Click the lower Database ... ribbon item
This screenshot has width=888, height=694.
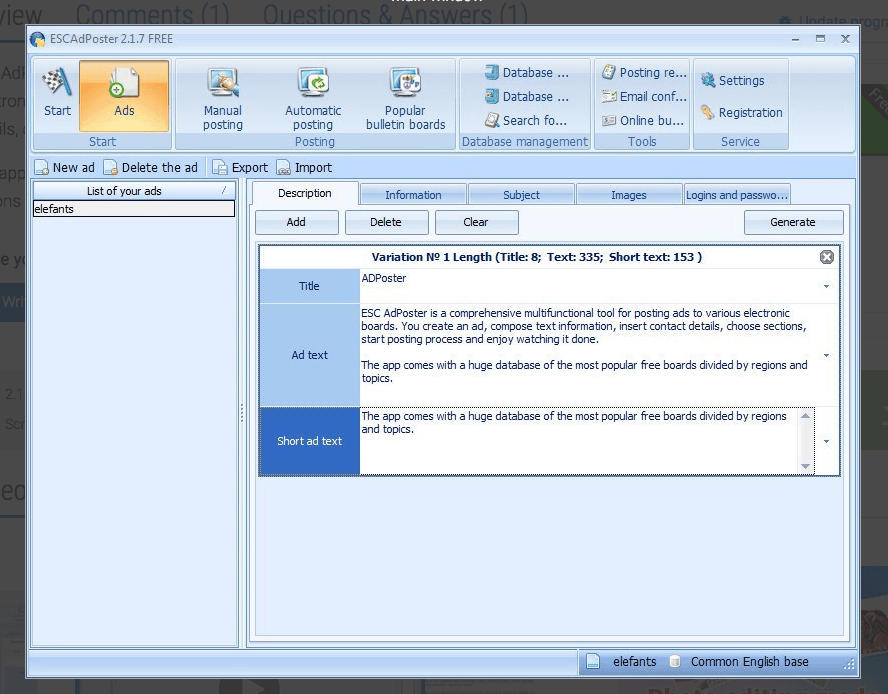click(527, 96)
